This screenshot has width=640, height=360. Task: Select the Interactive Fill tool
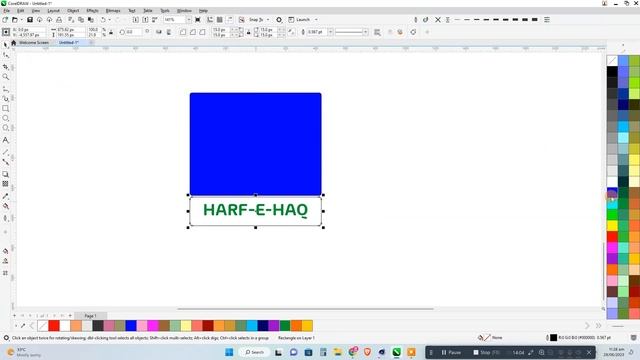[x=6, y=206]
